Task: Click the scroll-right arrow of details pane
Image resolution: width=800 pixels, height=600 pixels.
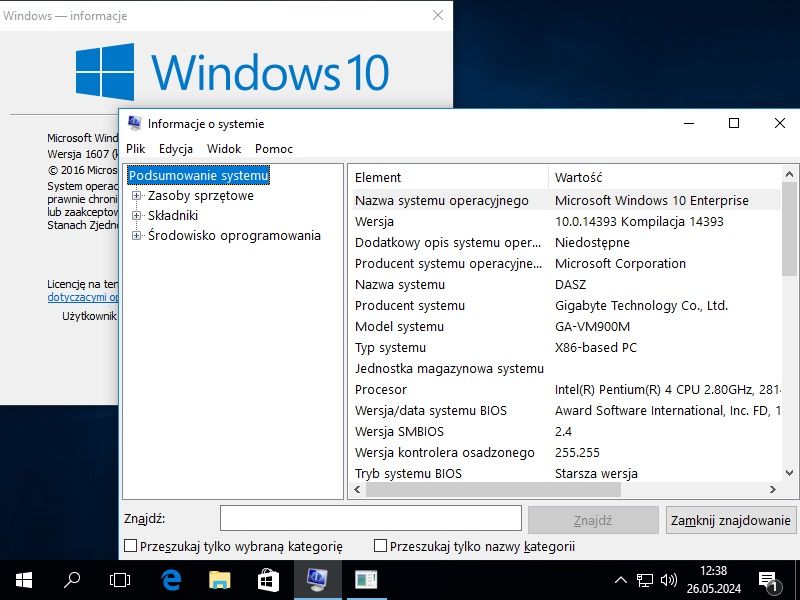Action: pos(773,489)
